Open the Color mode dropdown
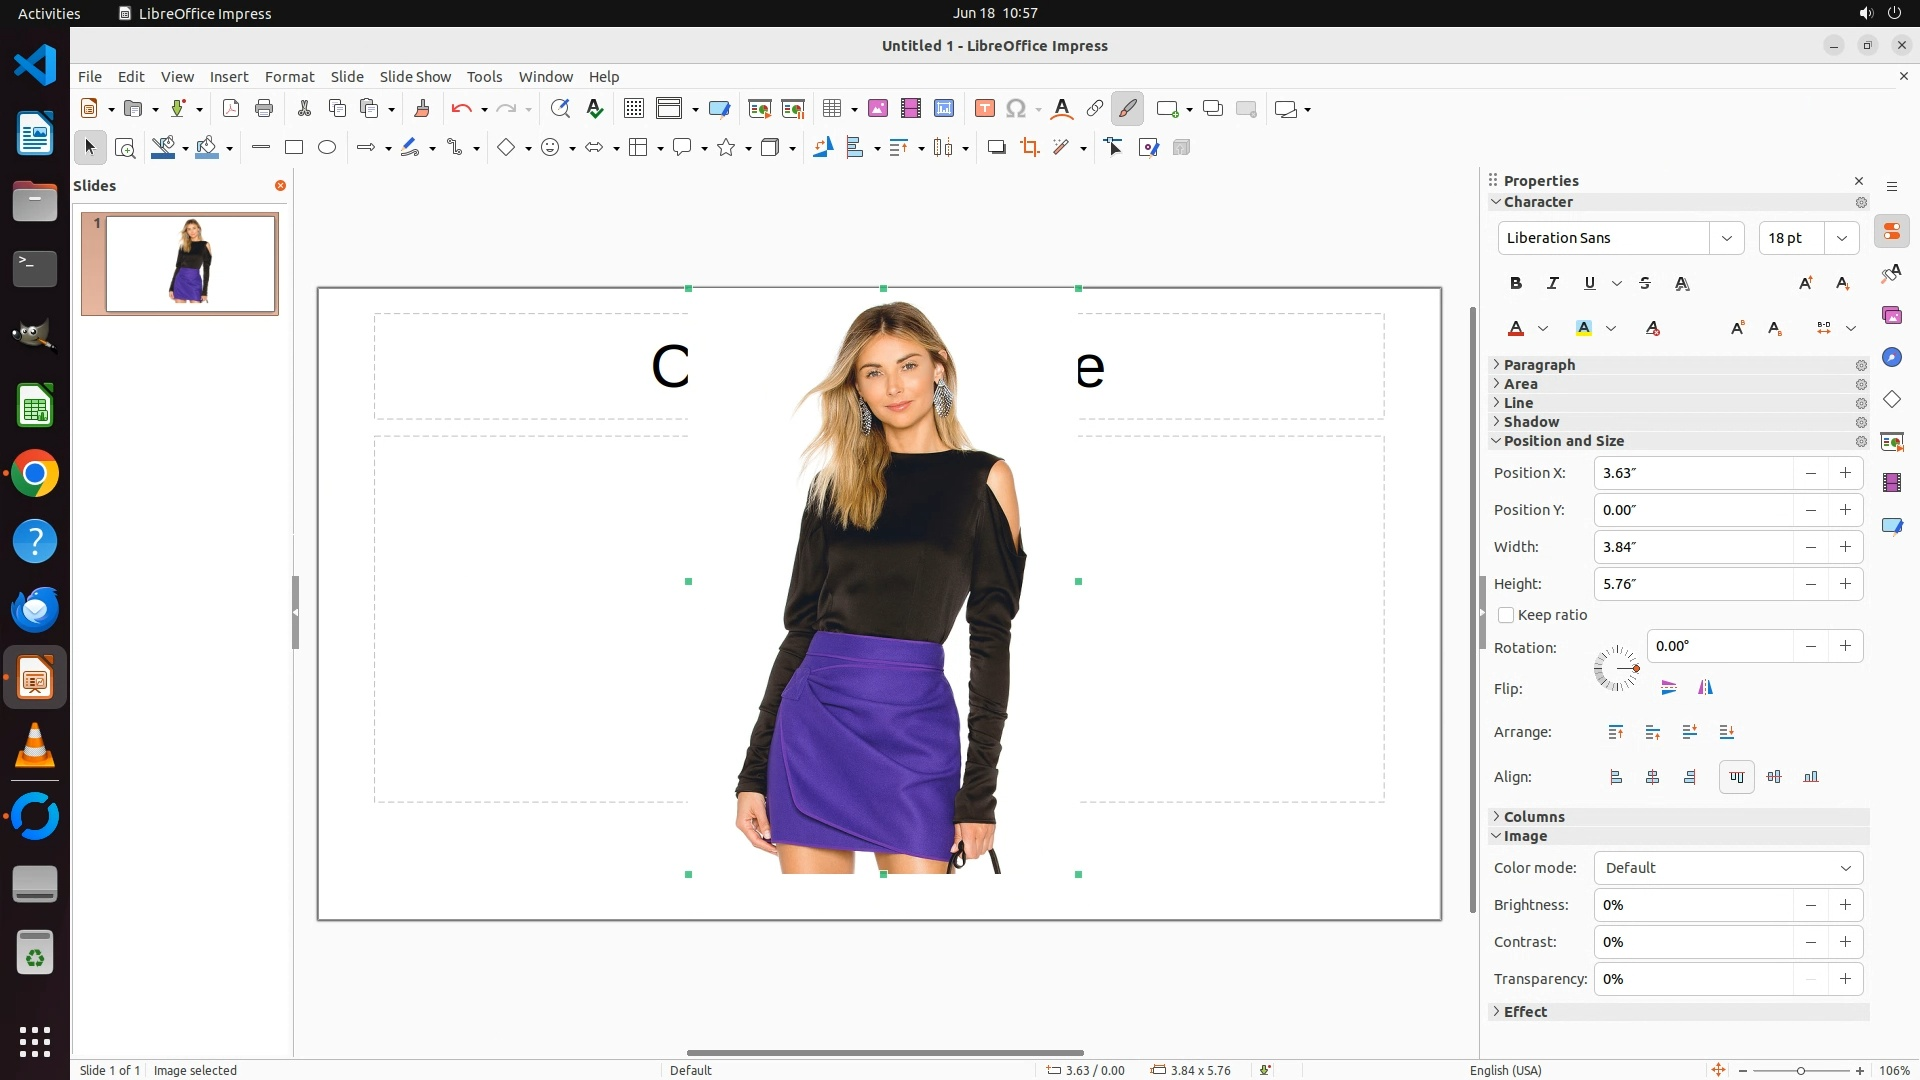Screen dimensions: 1920x1080 (x=1728, y=868)
